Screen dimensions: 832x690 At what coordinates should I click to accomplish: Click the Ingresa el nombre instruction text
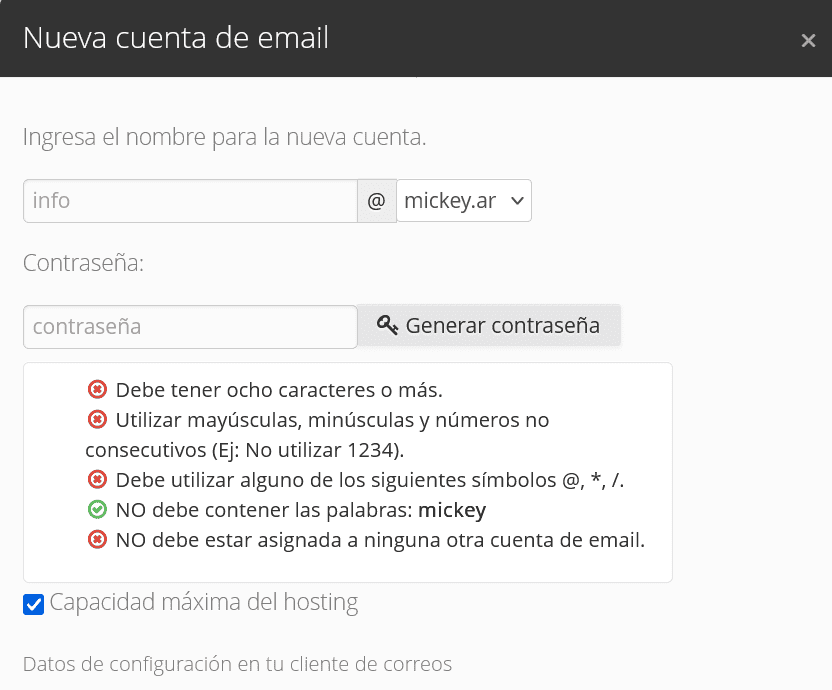point(224,137)
